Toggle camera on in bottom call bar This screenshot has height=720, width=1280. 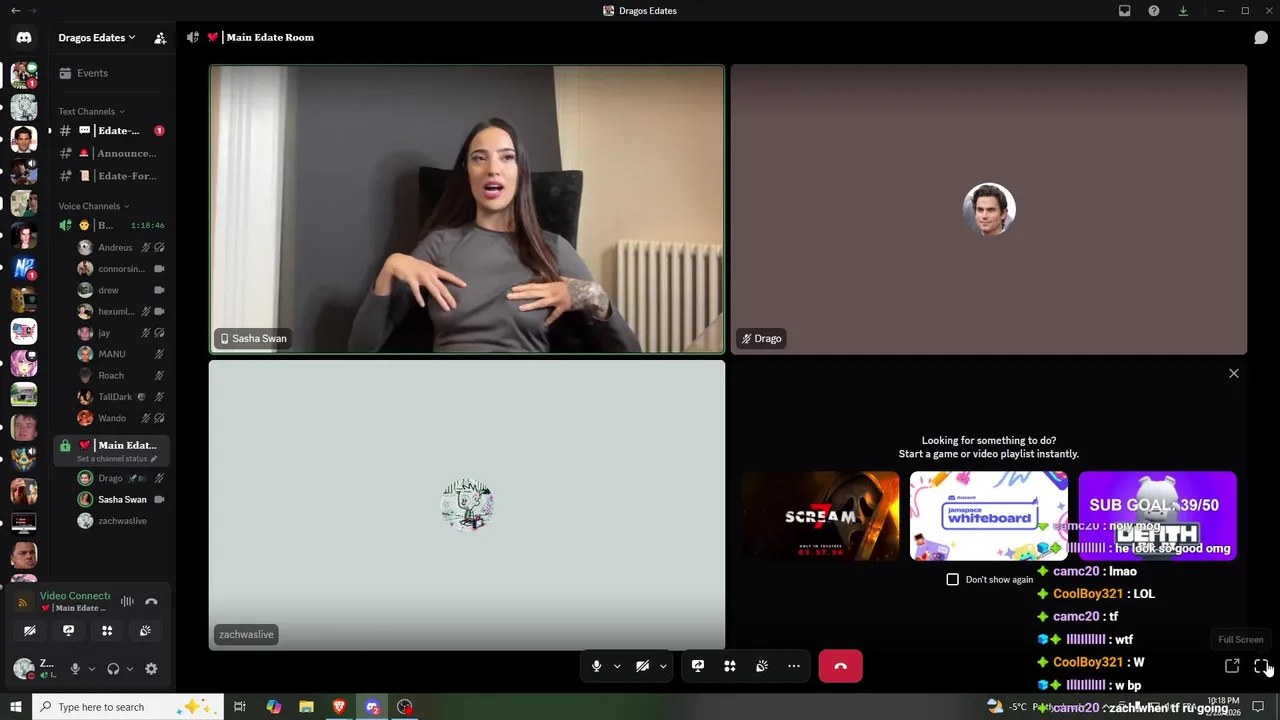(x=642, y=666)
